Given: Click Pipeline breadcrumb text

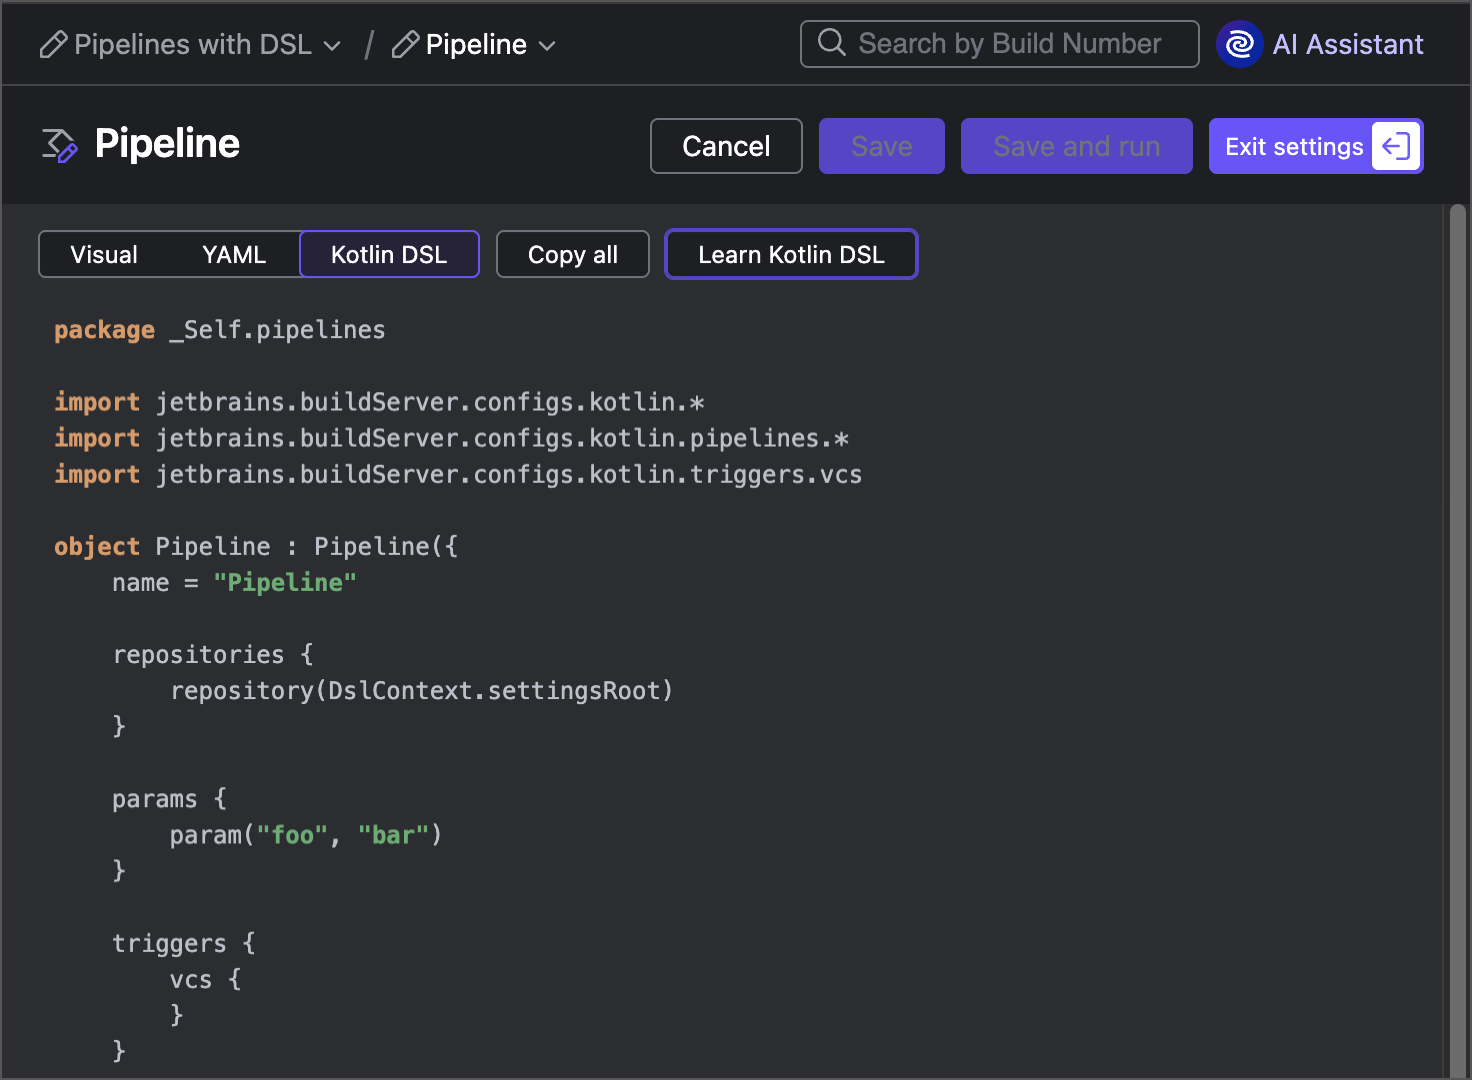Looking at the screenshot, I should pyautogui.click(x=476, y=45).
